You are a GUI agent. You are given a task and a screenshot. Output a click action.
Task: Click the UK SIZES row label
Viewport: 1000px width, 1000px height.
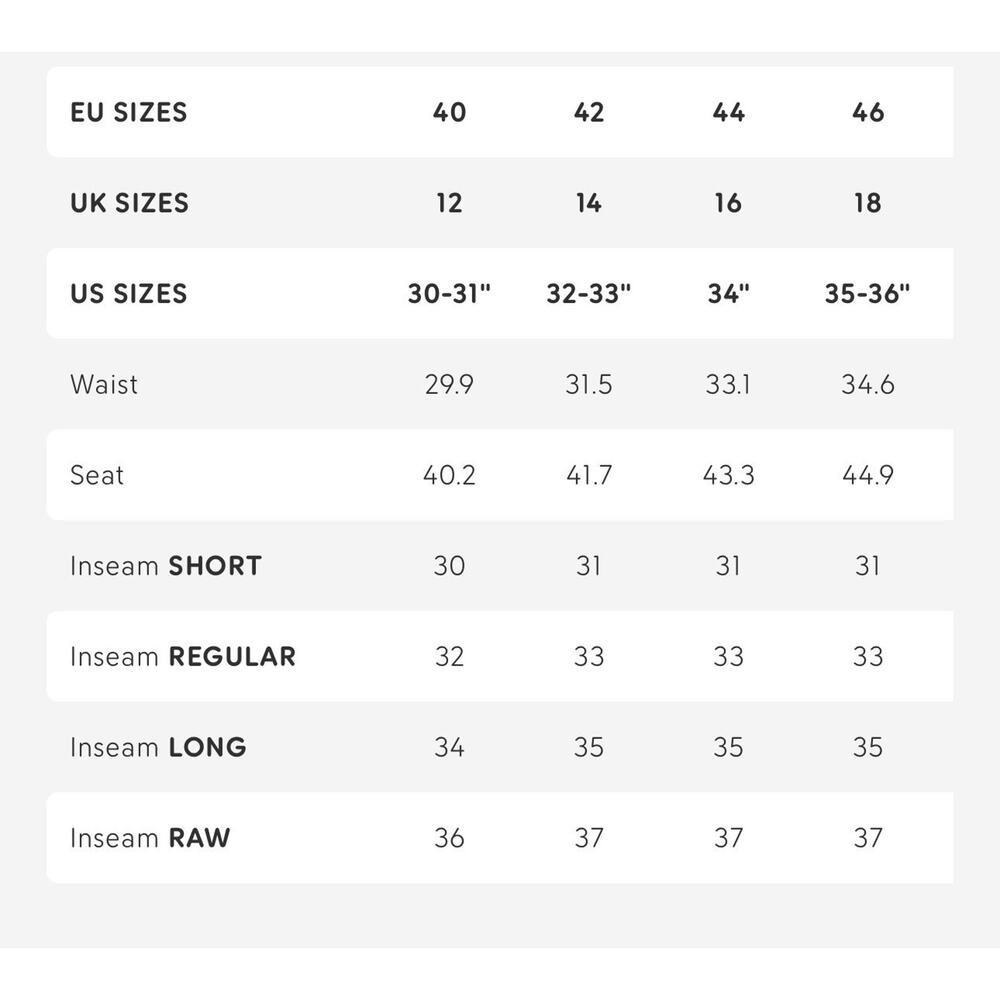[x=129, y=203]
